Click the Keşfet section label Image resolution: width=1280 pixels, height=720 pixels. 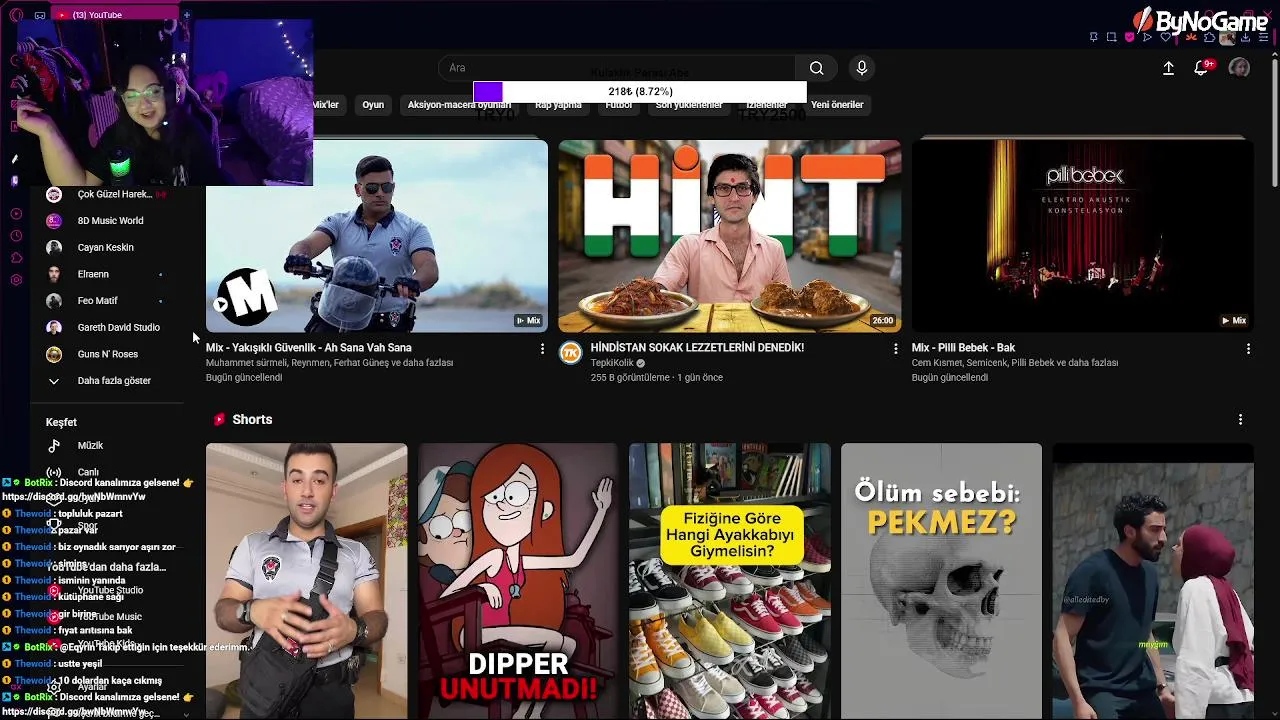point(61,422)
